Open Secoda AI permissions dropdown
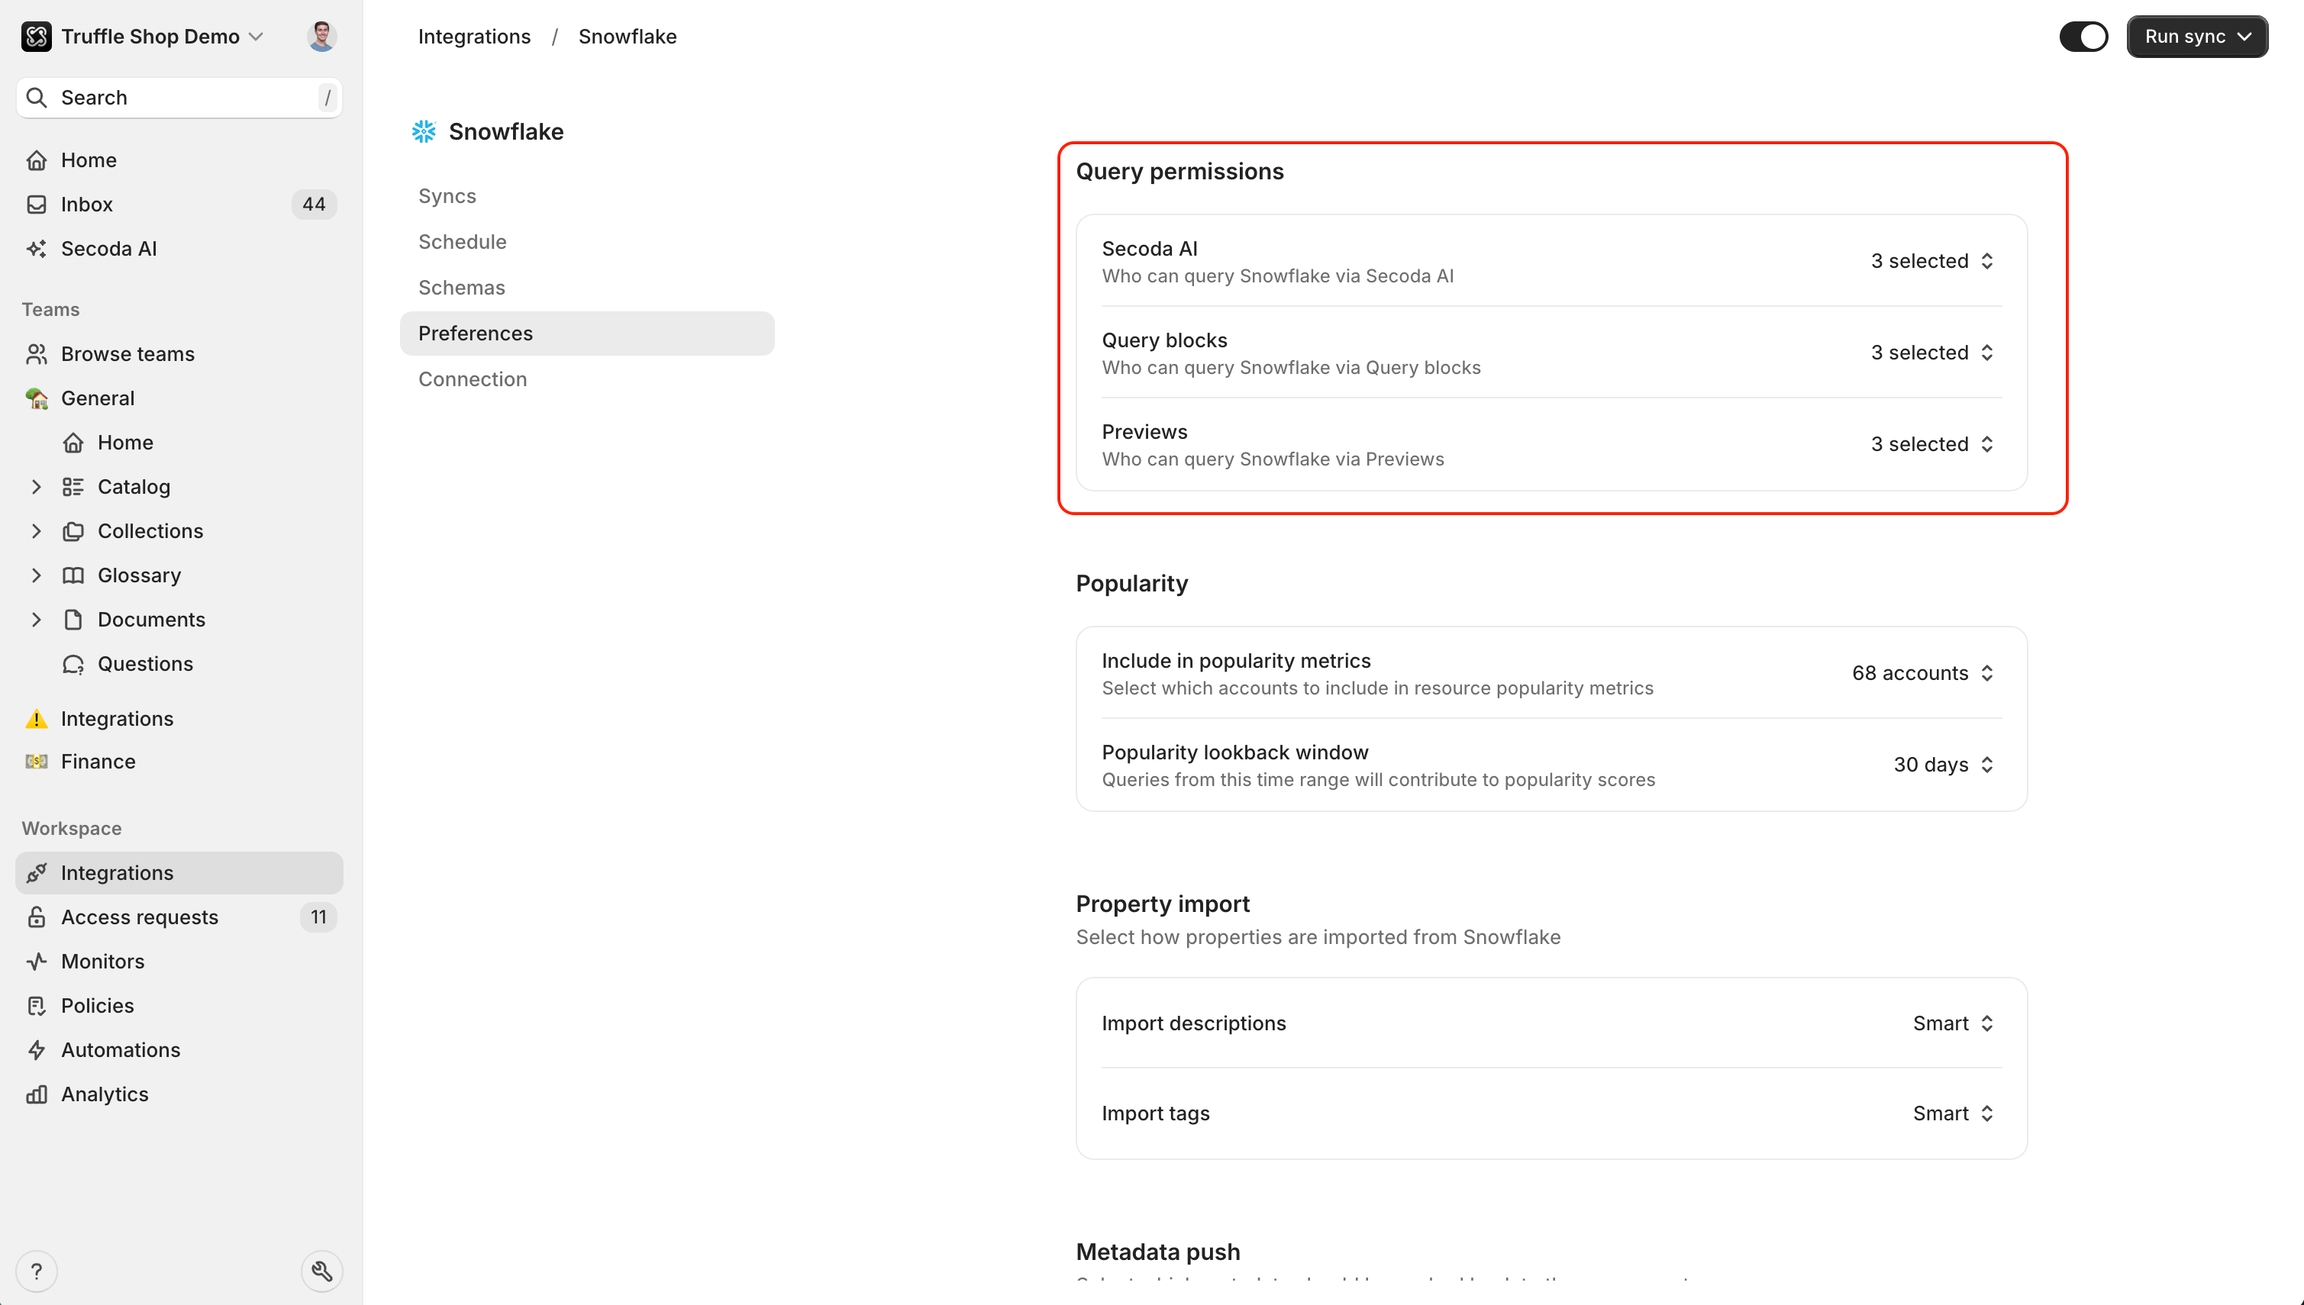Image resolution: width=2304 pixels, height=1305 pixels. 1931,261
